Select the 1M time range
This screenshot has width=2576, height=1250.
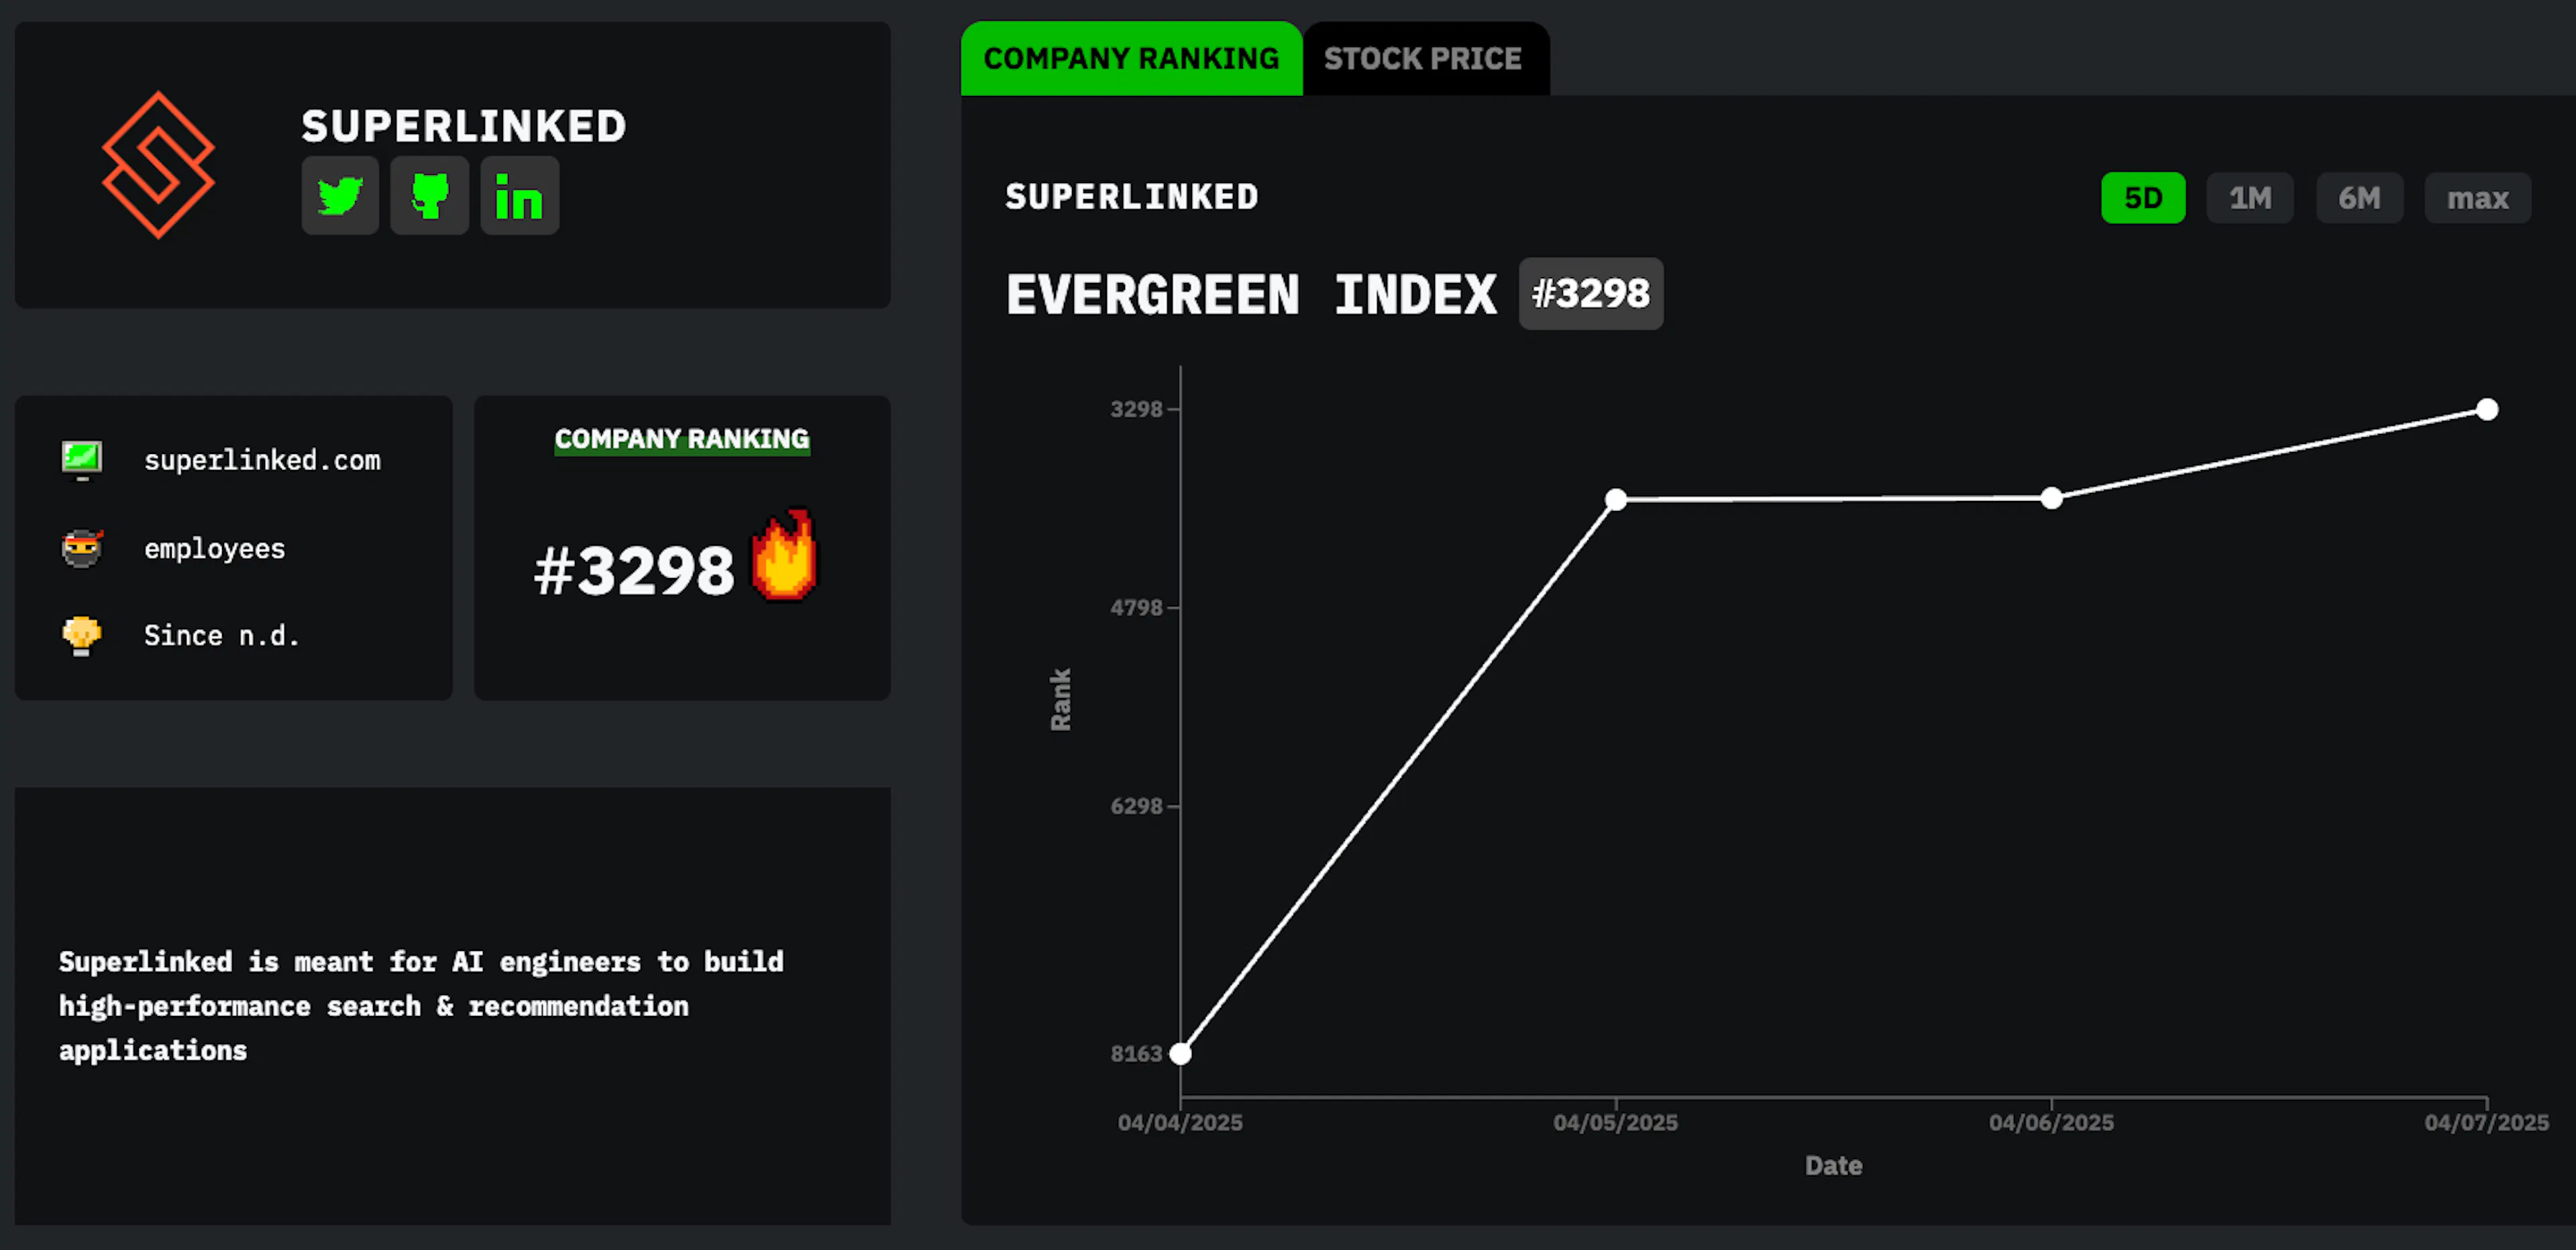coord(2250,198)
